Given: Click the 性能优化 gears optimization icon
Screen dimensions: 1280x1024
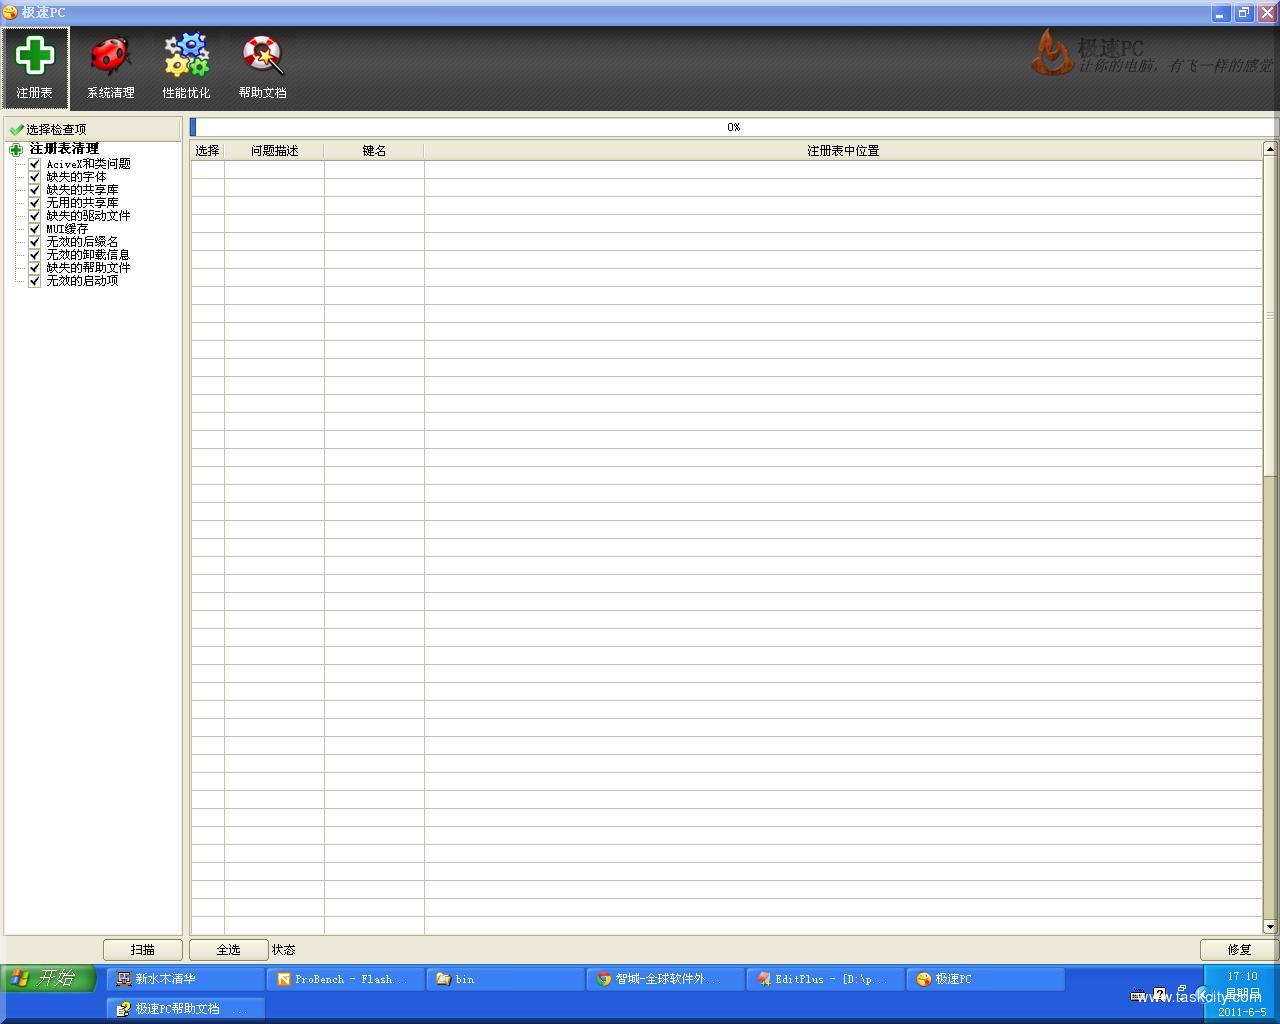Looking at the screenshot, I should click(x=186, y=65).
